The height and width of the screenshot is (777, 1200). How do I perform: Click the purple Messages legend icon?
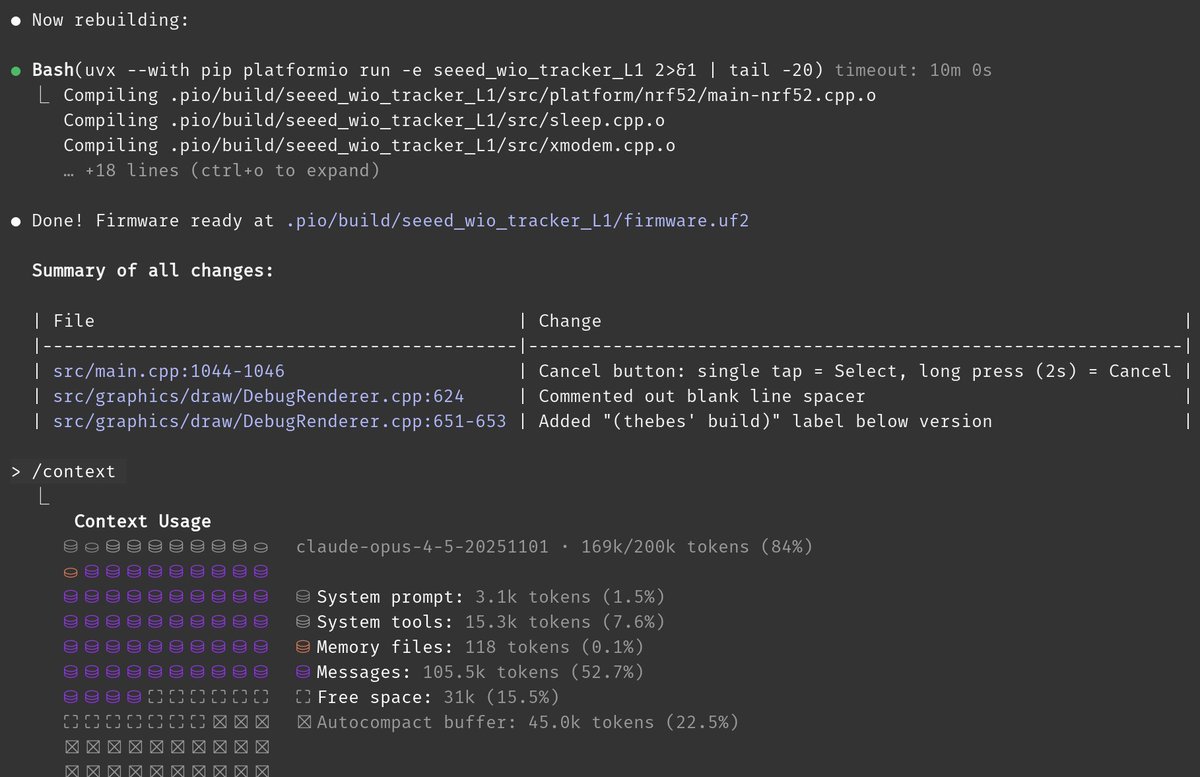pyautogui.click(x=303, y=672)
